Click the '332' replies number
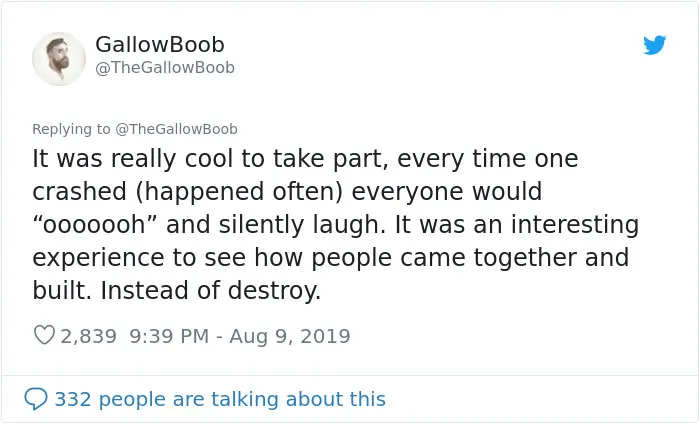 [73, 399]
